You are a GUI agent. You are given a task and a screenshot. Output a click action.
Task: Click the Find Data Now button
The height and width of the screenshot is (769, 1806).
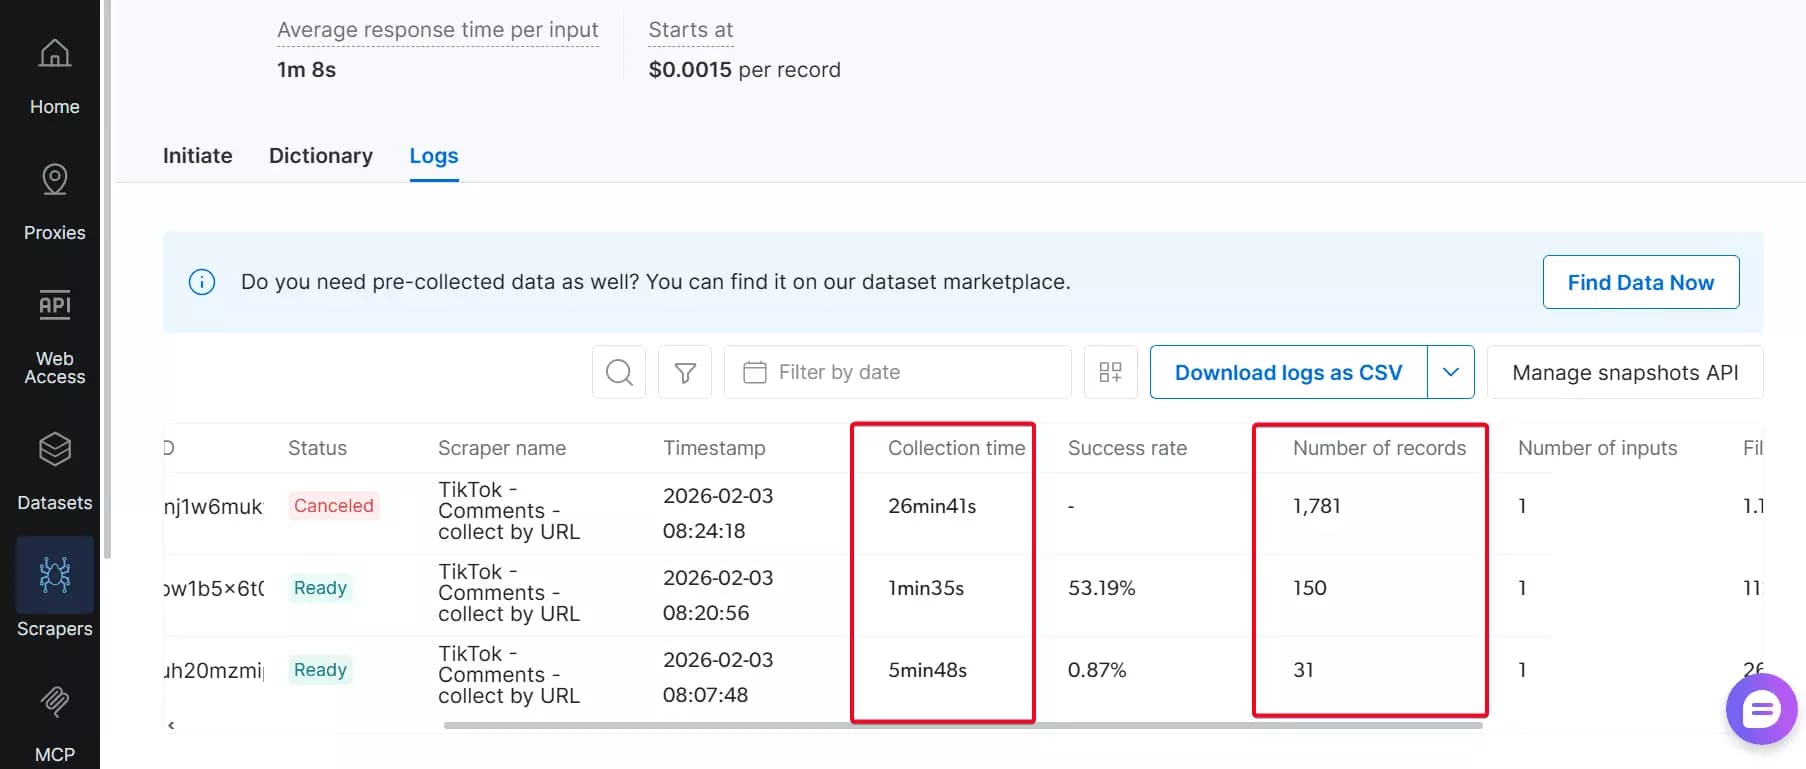click(x=1640, y=283)
